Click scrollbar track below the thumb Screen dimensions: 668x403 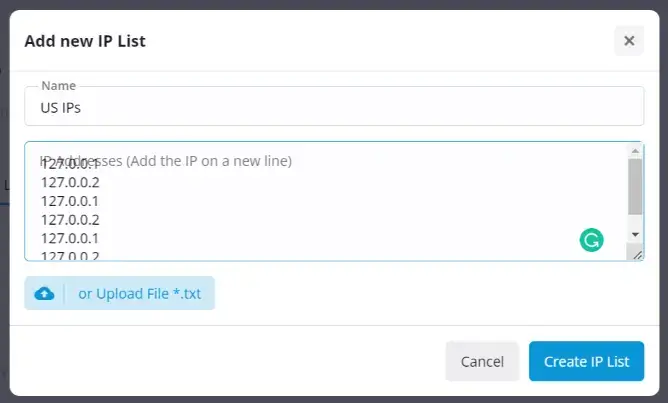click(635, 221)
